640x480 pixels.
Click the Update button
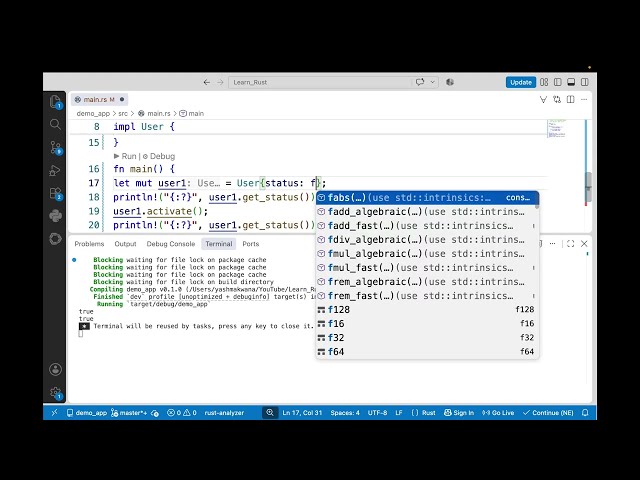click(x=521, y=82)
